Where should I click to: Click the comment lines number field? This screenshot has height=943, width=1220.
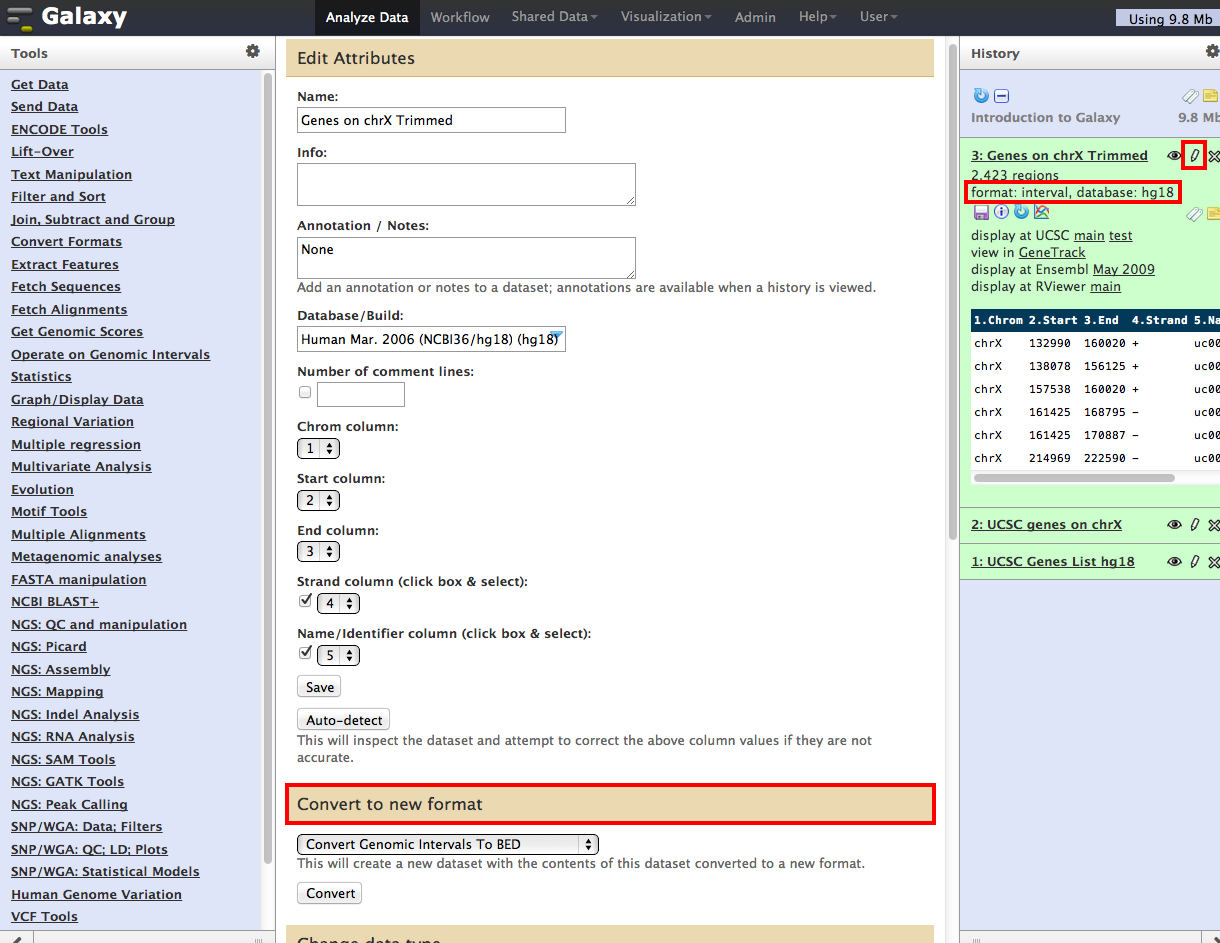(x=361, y=394)
